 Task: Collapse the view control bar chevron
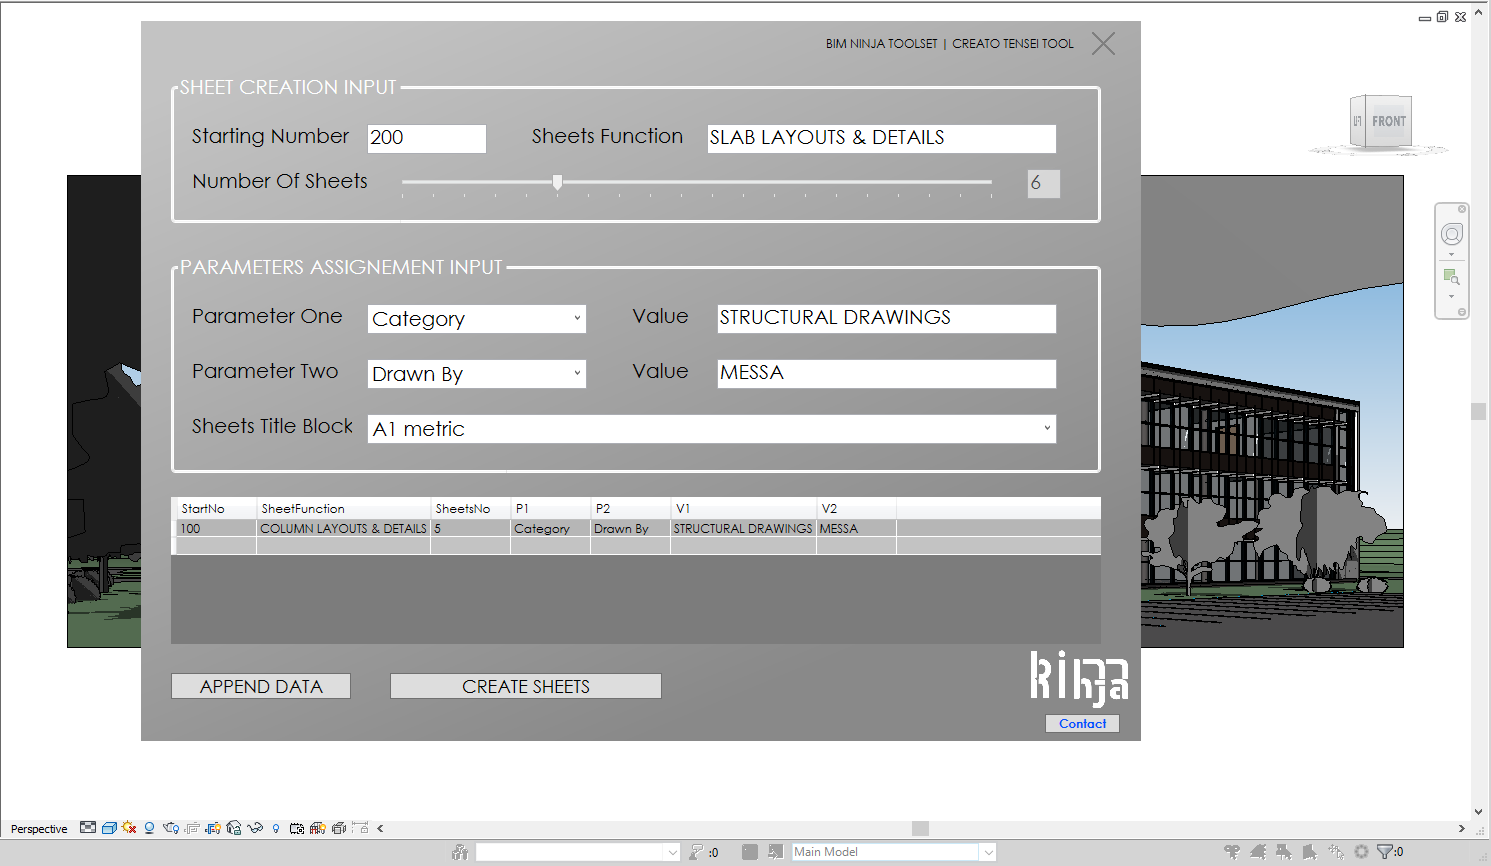pyautogui.click(x=380, y=828)
